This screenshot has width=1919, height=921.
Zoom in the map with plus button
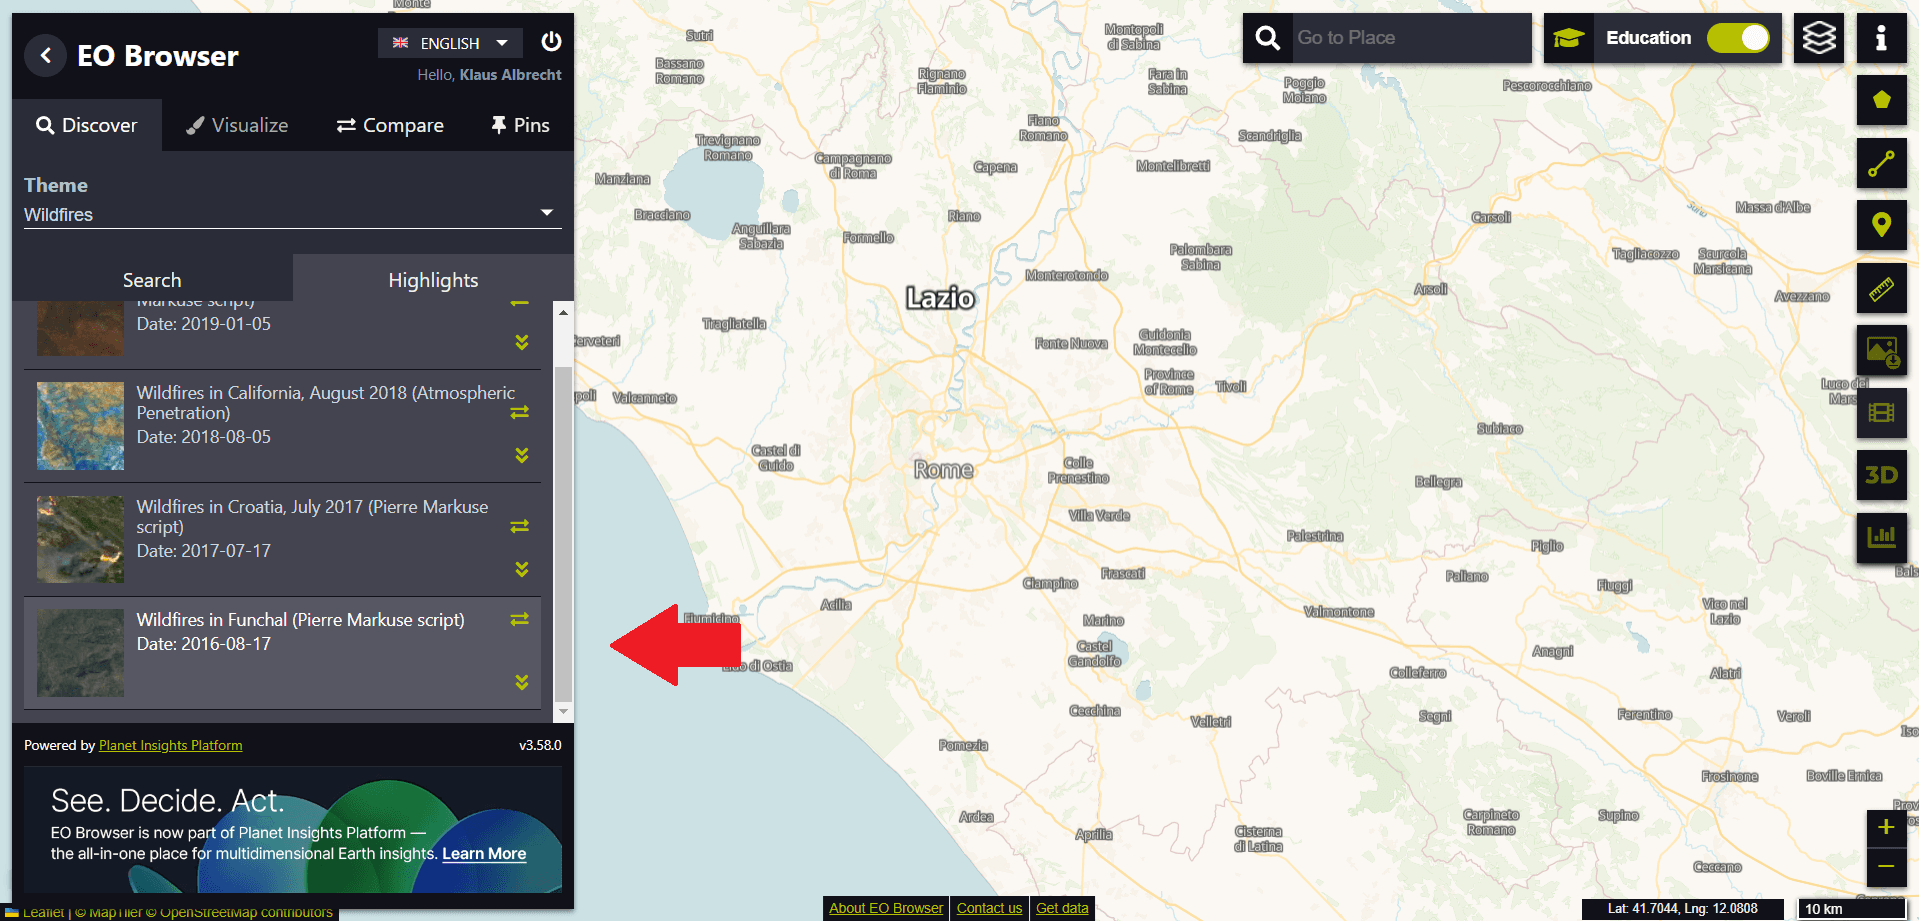click(x=1885, y=827)
